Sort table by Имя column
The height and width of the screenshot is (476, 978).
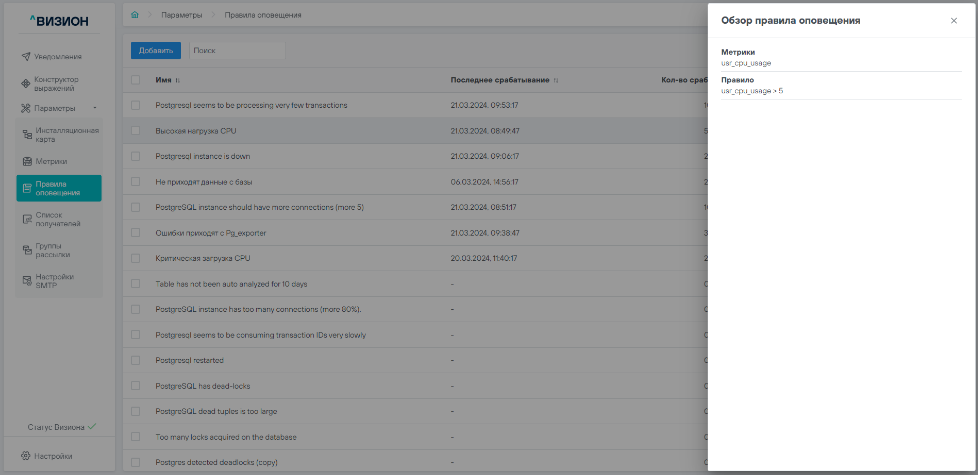coord(178,80)
